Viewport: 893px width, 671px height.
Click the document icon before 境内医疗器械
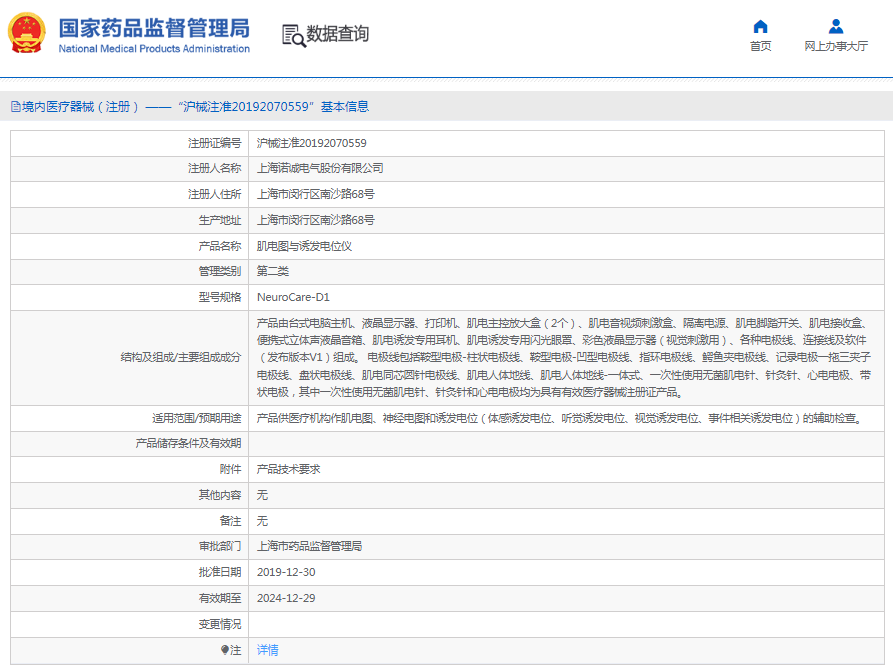pos(15,107)
